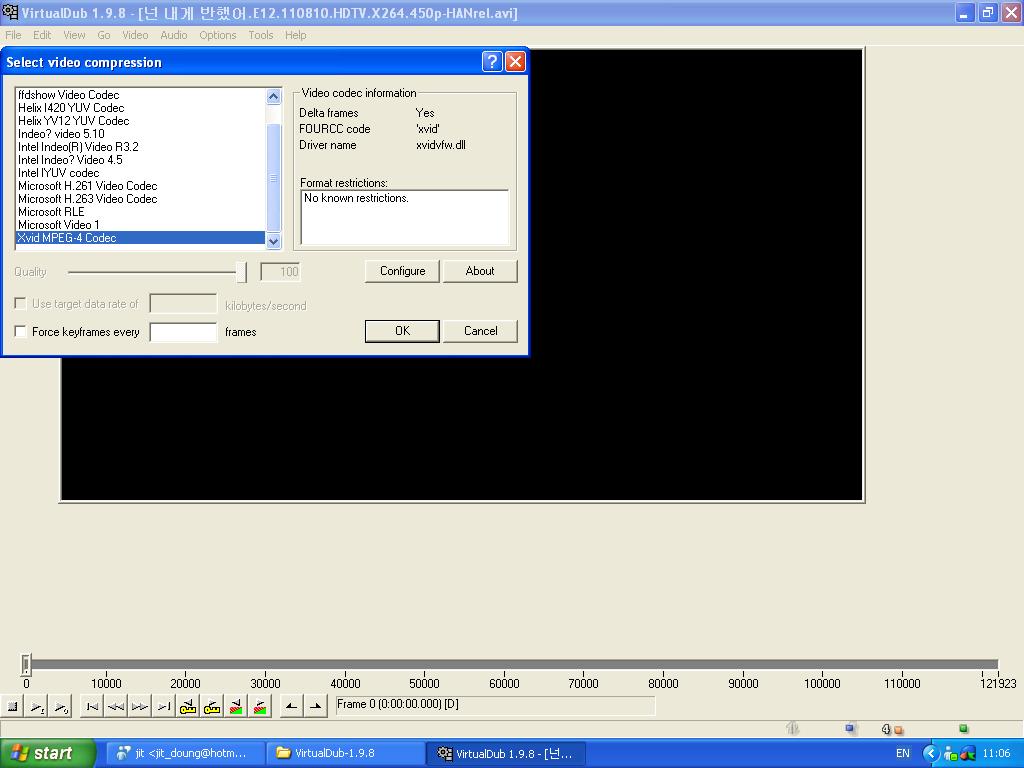The image size is (1024, 768).
Task: Click the Configure button
Action: pos(402,271)
